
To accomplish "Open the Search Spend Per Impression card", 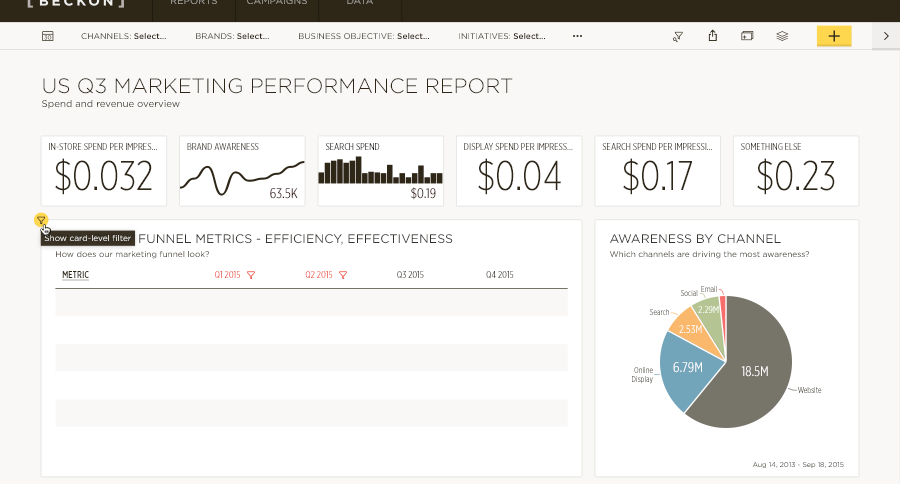I will tap(657, 171).
